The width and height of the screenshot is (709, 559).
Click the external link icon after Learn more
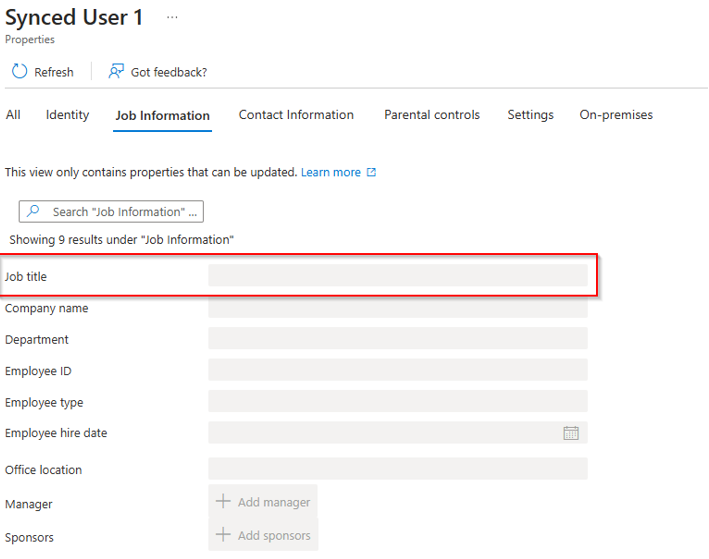click(372, 172)
